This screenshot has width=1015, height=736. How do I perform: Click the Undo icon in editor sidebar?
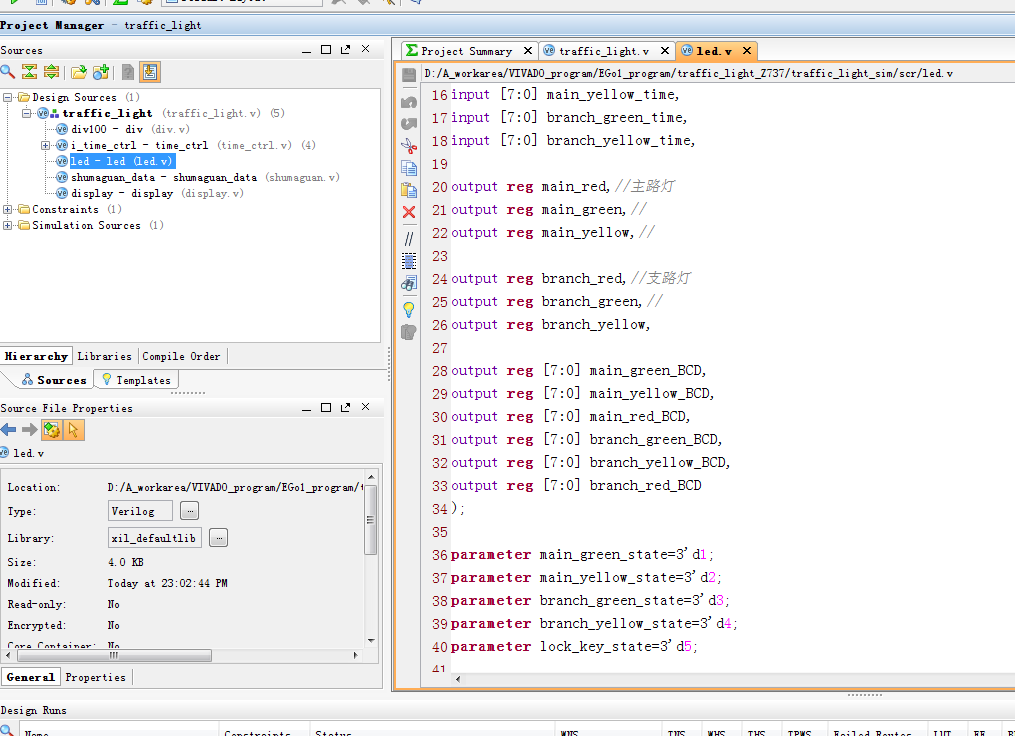pos(408,102)
